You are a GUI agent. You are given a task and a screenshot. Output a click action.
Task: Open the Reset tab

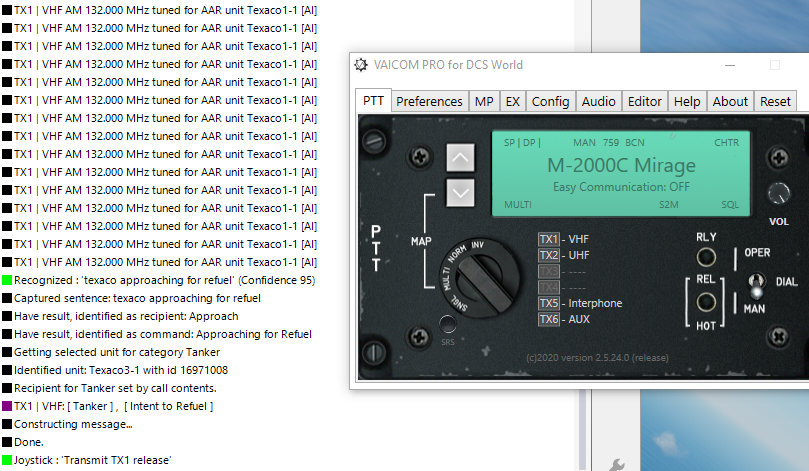[775, 102]
